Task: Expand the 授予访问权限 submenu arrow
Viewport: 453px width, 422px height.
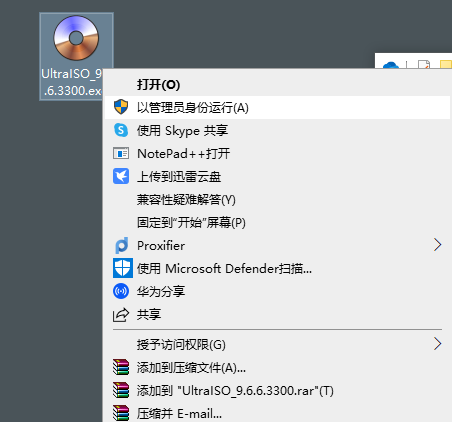Action: point(438,344)
